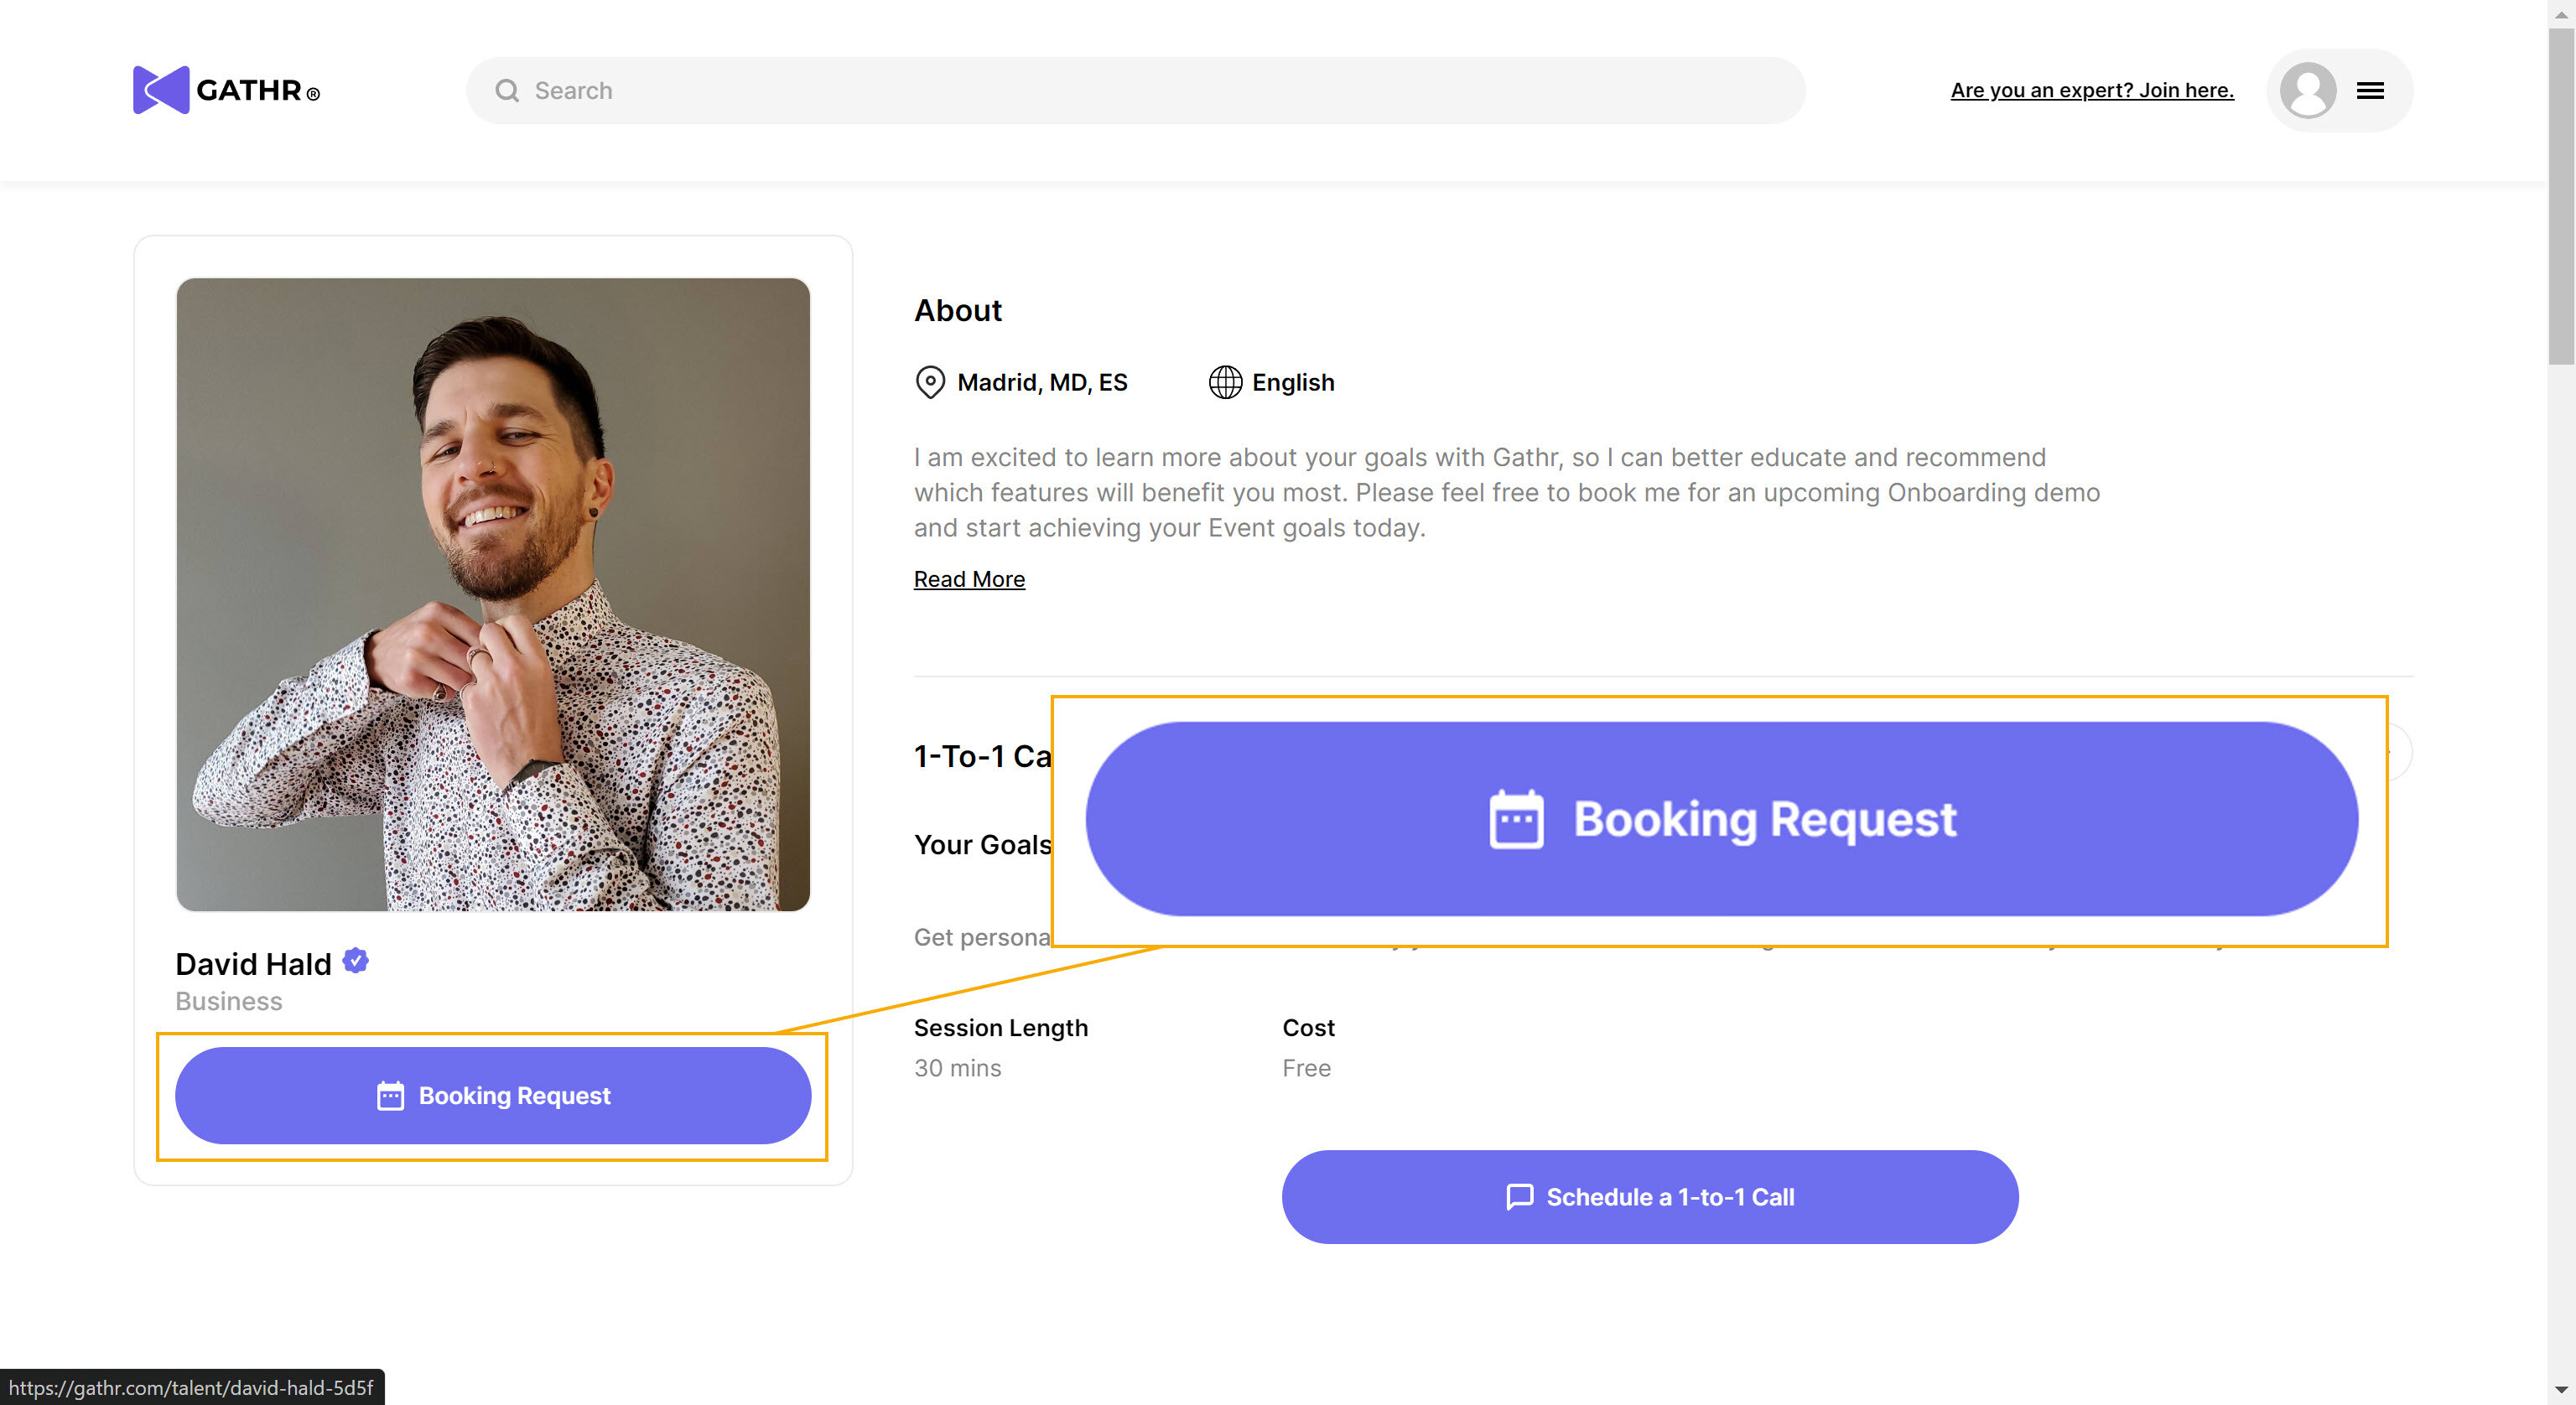Click the verified badge beside David Hald
Viewport: 2576px width, 1405px height.
click(356, 961)
